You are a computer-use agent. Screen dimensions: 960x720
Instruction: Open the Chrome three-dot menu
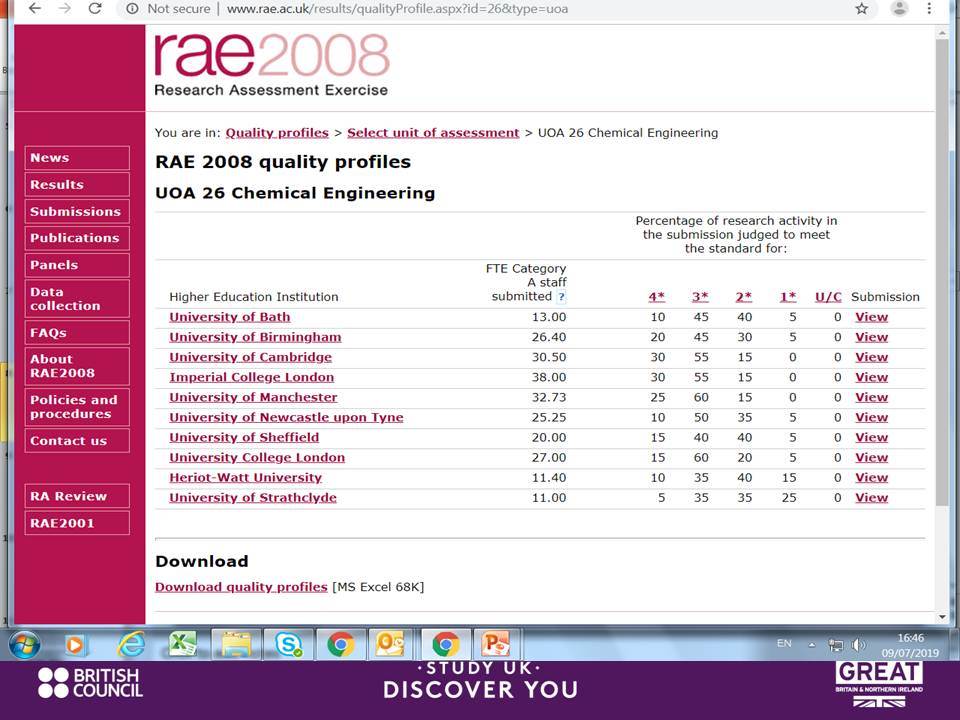click(929, 9)
